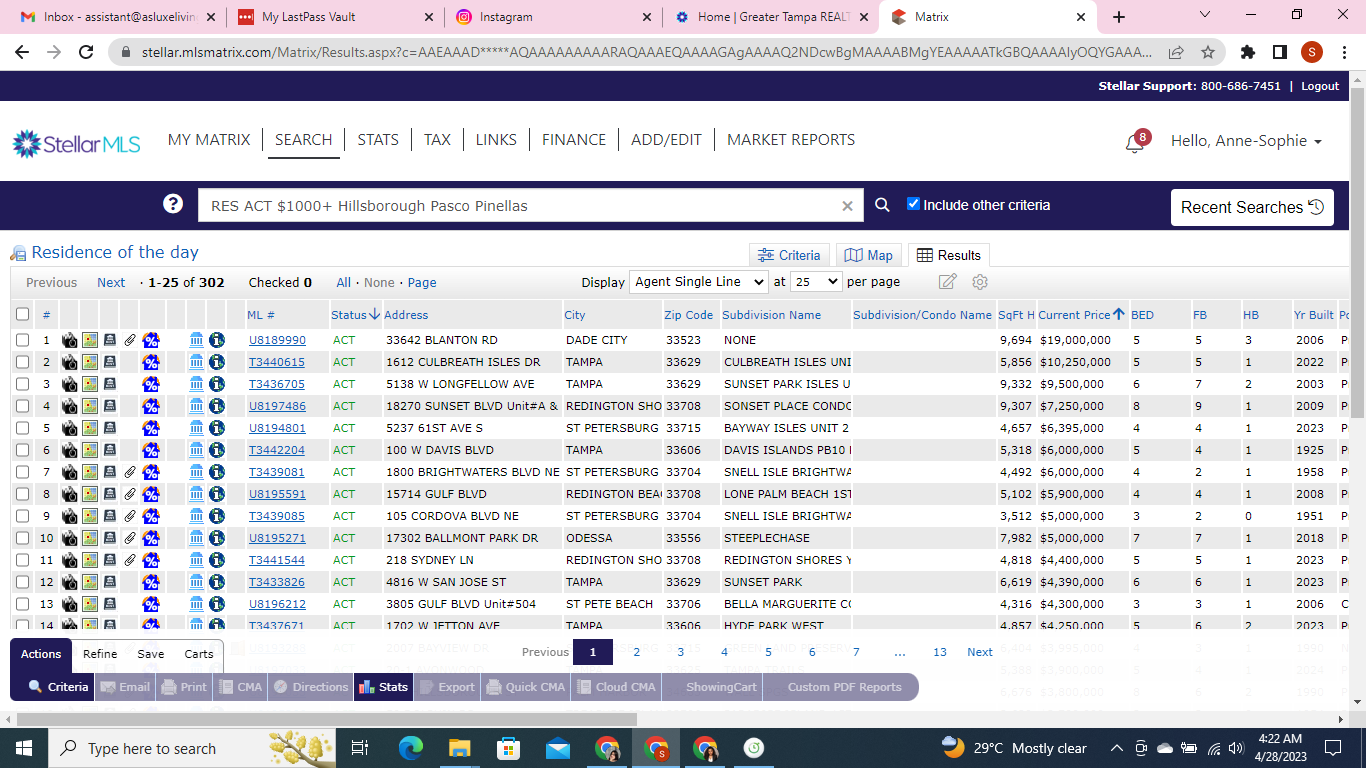Open photos camera icon for 15714 Gulf Blvd
This screenshot has height=768, width=1366.
(x=69, y=494)
